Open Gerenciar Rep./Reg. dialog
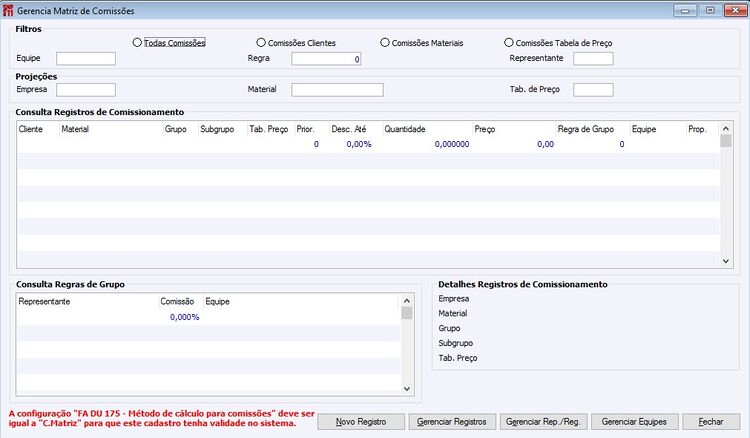Image resolution: width=750 pixels, height=438 pixels. (543, 422)
